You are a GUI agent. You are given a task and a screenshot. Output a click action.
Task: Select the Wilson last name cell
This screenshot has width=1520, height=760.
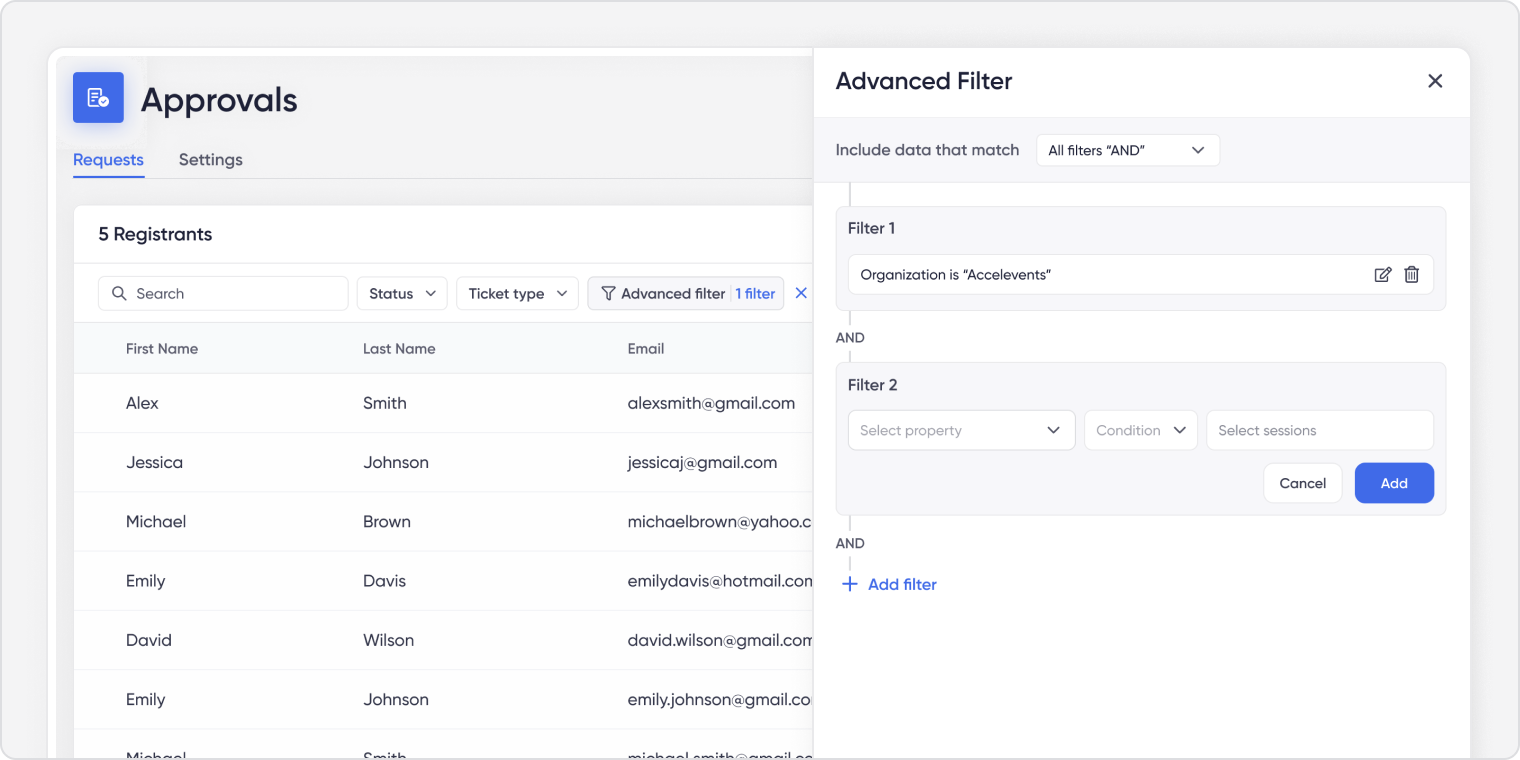388,640
